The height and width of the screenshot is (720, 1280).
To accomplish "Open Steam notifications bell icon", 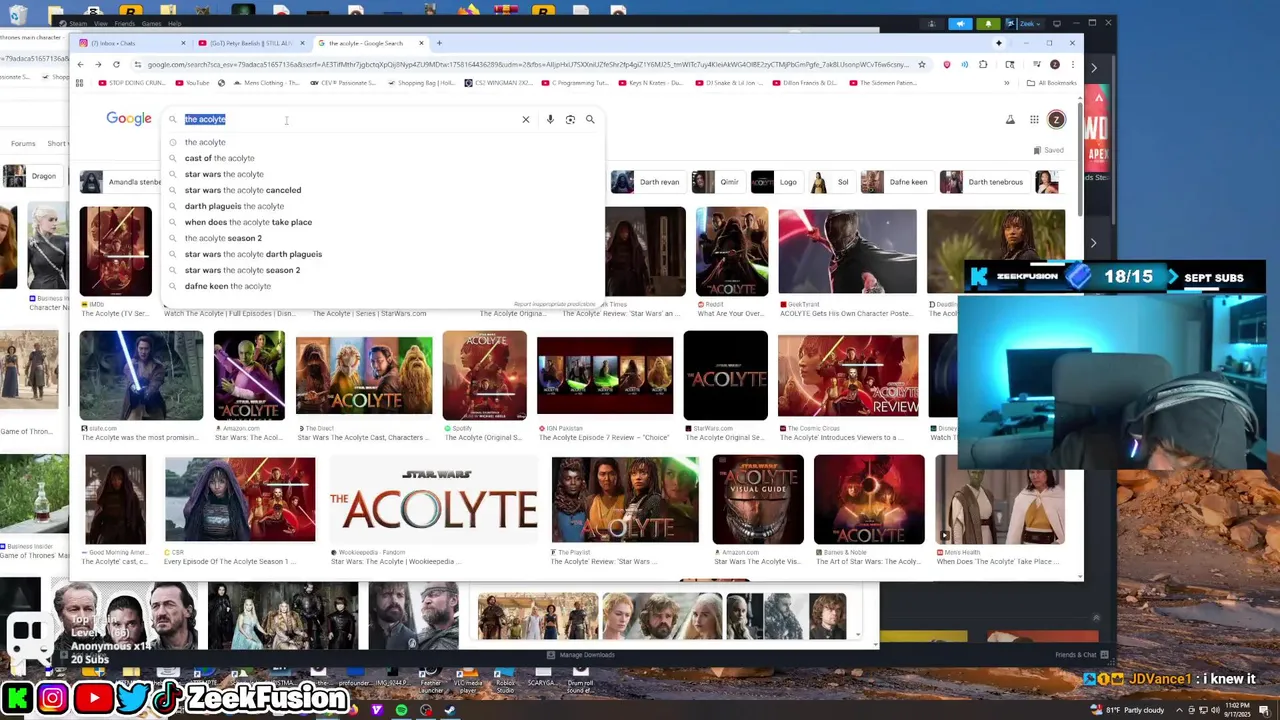I will click(989, 23).
